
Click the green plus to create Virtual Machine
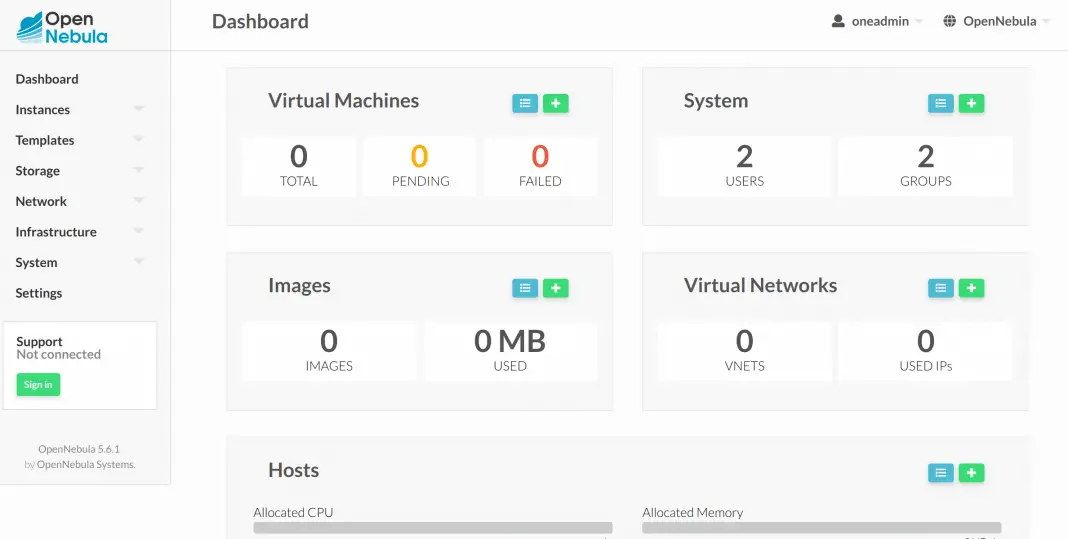[556, 103]
